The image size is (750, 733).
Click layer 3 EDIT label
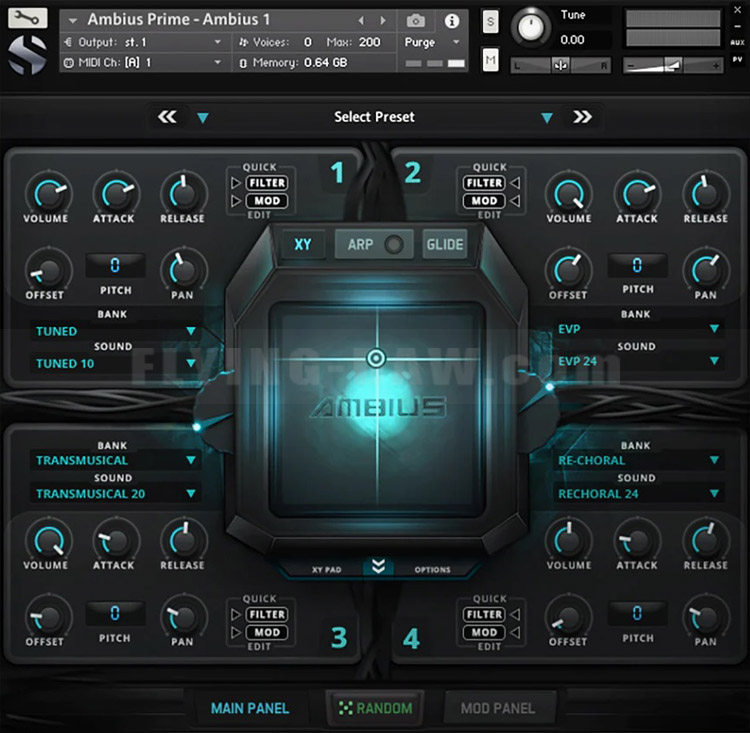(x=259, y=647)
